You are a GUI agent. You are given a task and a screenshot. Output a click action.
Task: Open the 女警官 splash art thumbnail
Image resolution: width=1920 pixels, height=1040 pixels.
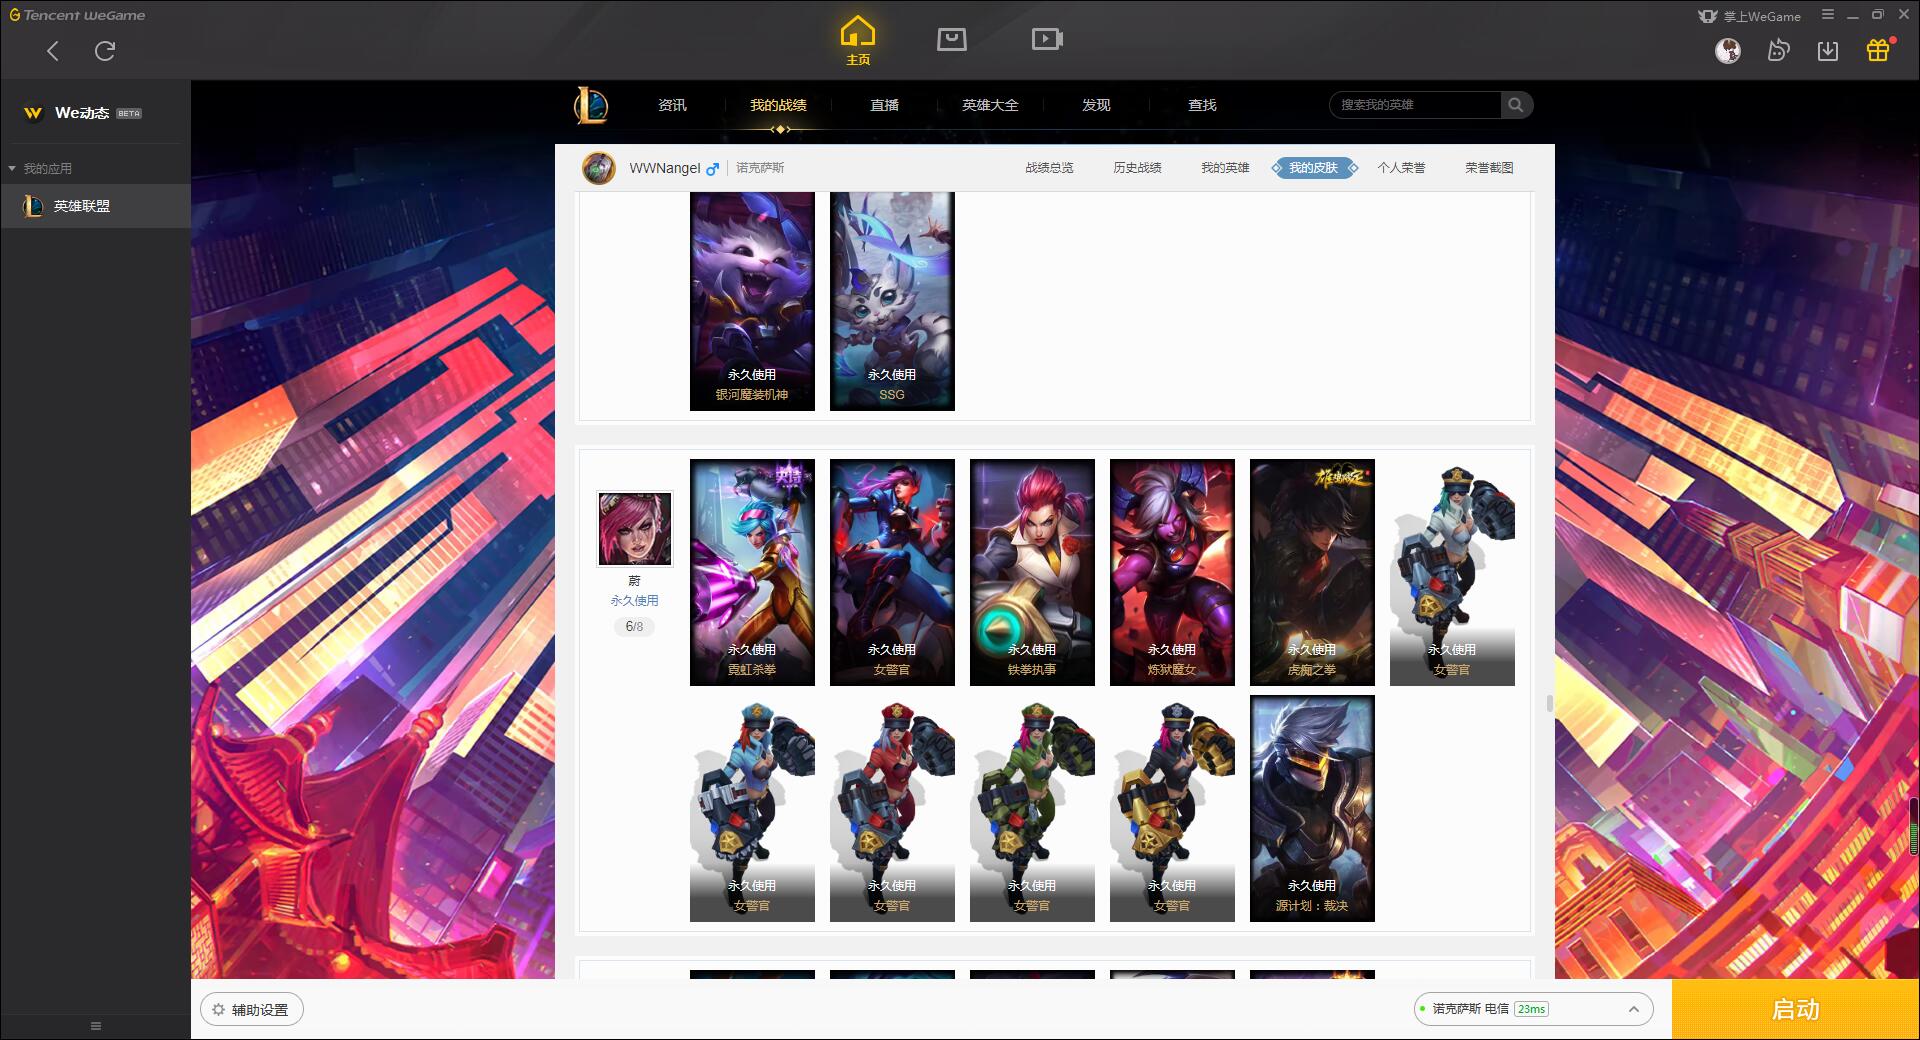(x=892, y=572)
